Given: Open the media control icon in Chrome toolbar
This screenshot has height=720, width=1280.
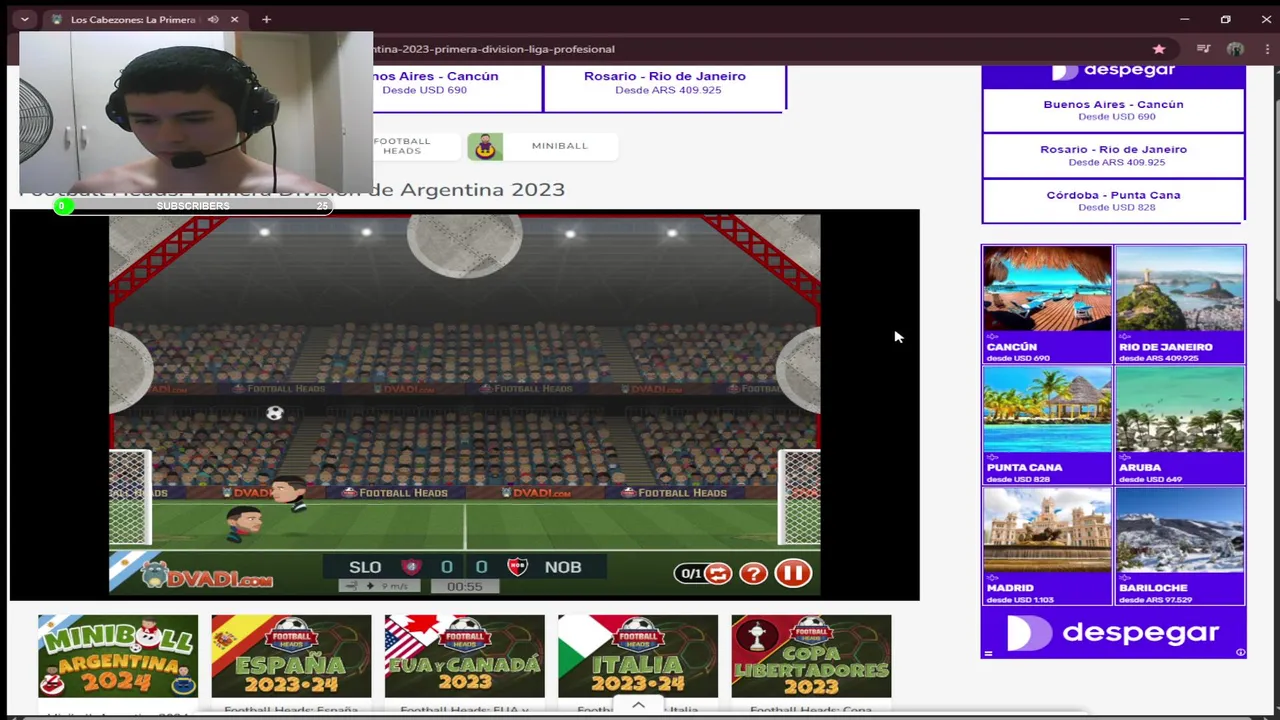Looking at the screenshot, I should (1203, 49).
